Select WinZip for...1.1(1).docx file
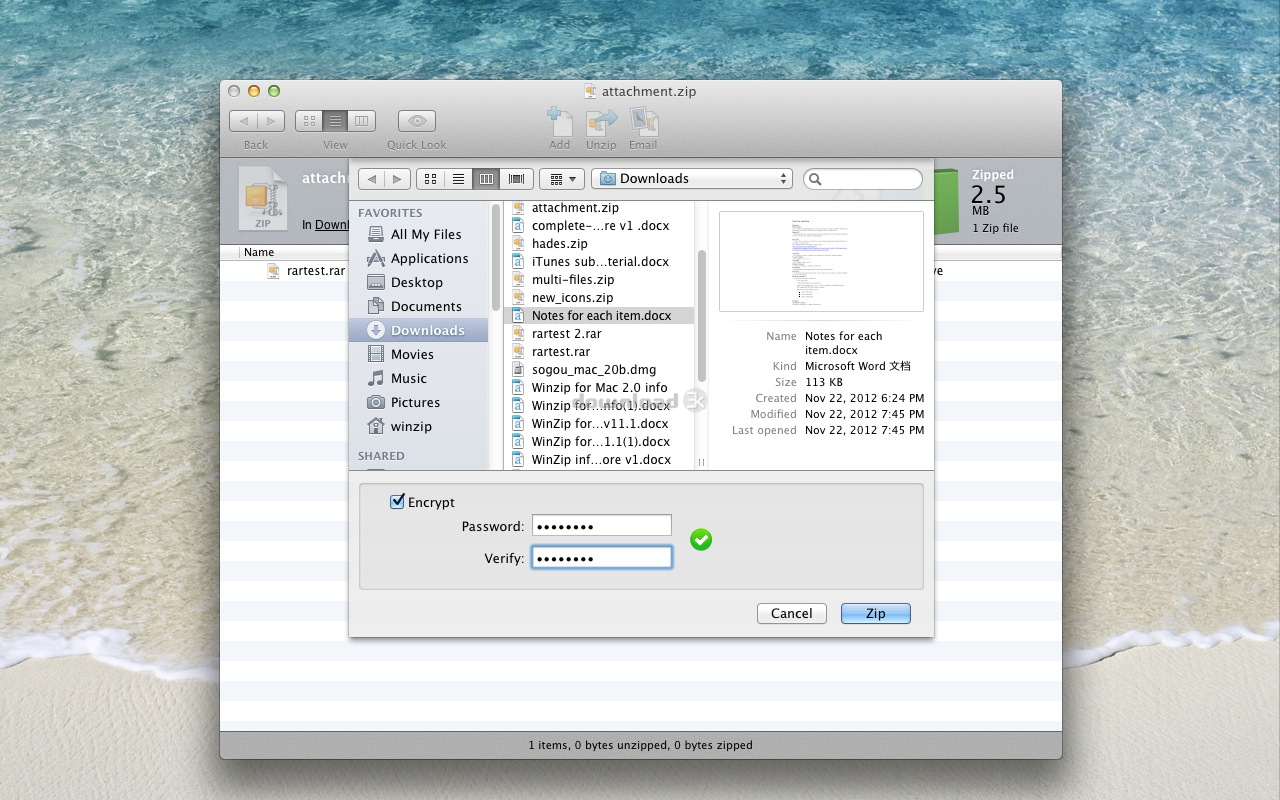The height and width of the screenshot is (800, 1280). coord(599,442)
